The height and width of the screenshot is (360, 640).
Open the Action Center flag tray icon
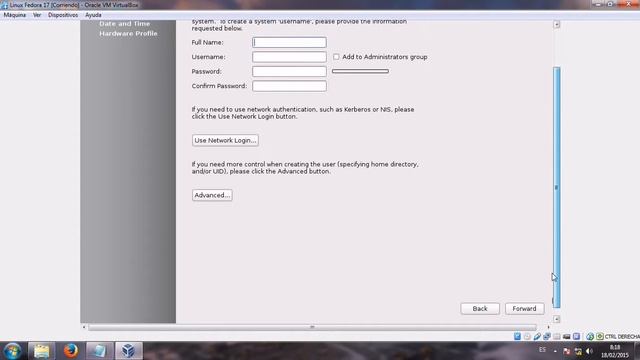567,351
